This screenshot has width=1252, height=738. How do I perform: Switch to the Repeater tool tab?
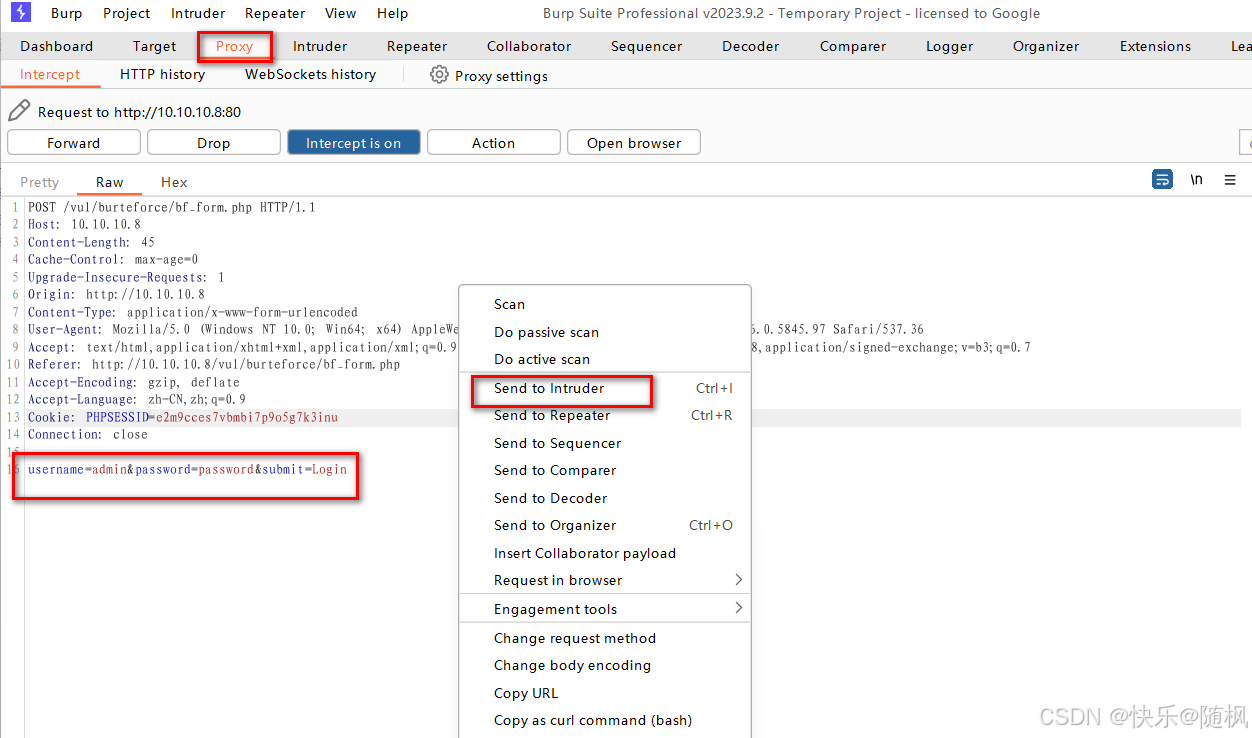click(417, 46)
